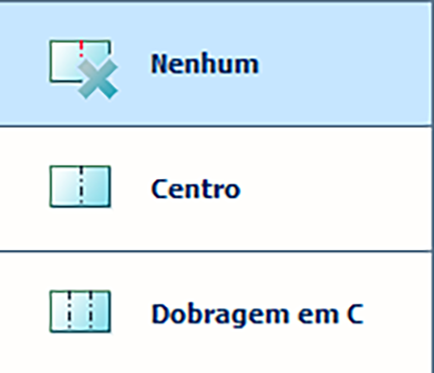The height and width of the screenshot is (373, 434).
Task: Click the red dashed mark on Nenhum icon
Action: pos(81,49)
